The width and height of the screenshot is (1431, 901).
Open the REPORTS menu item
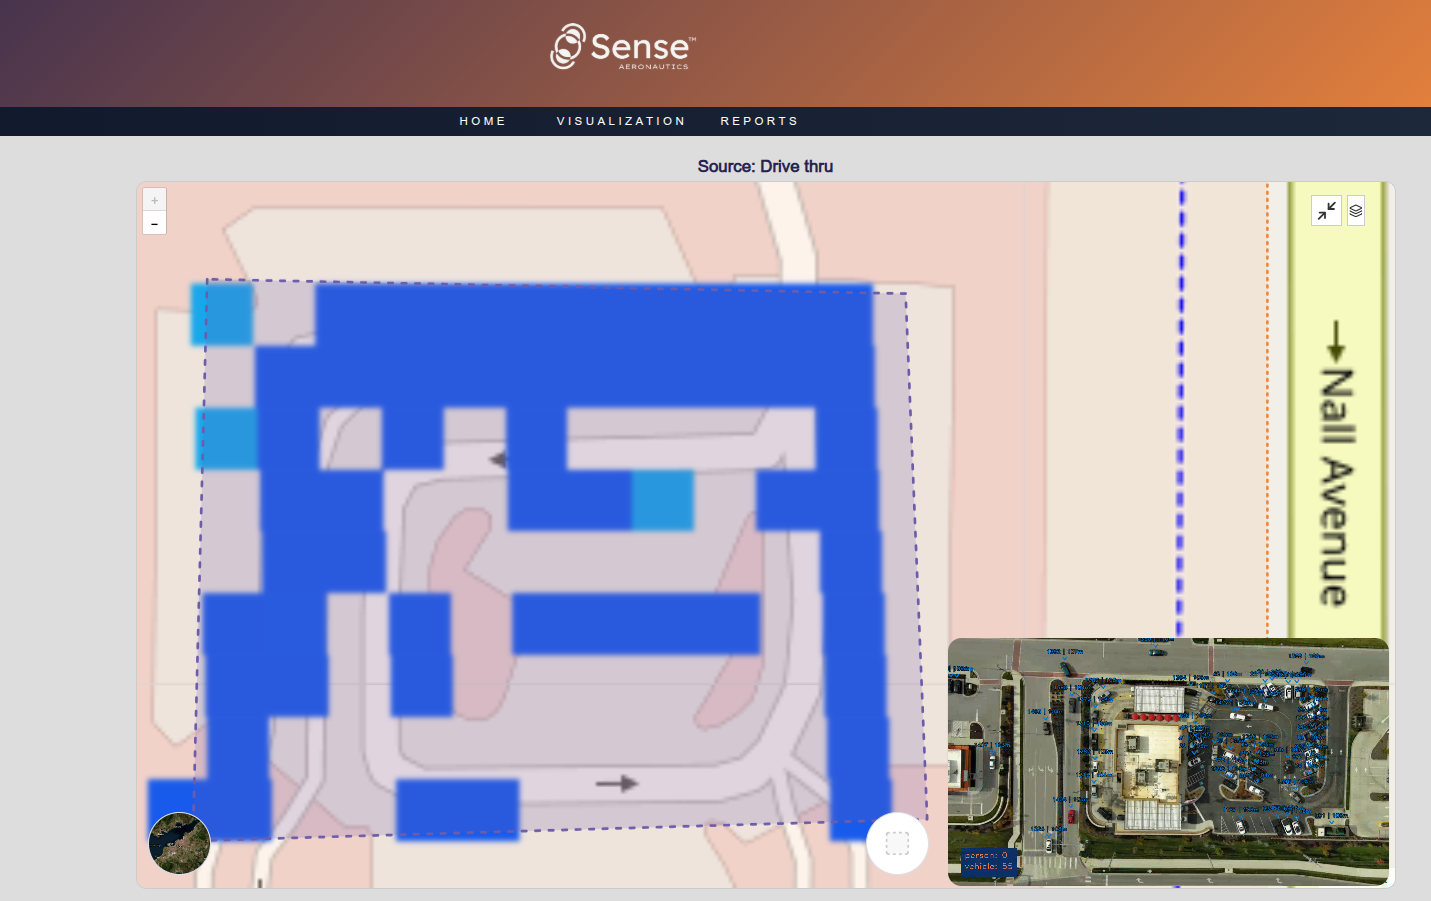click(x=759, y=121)
